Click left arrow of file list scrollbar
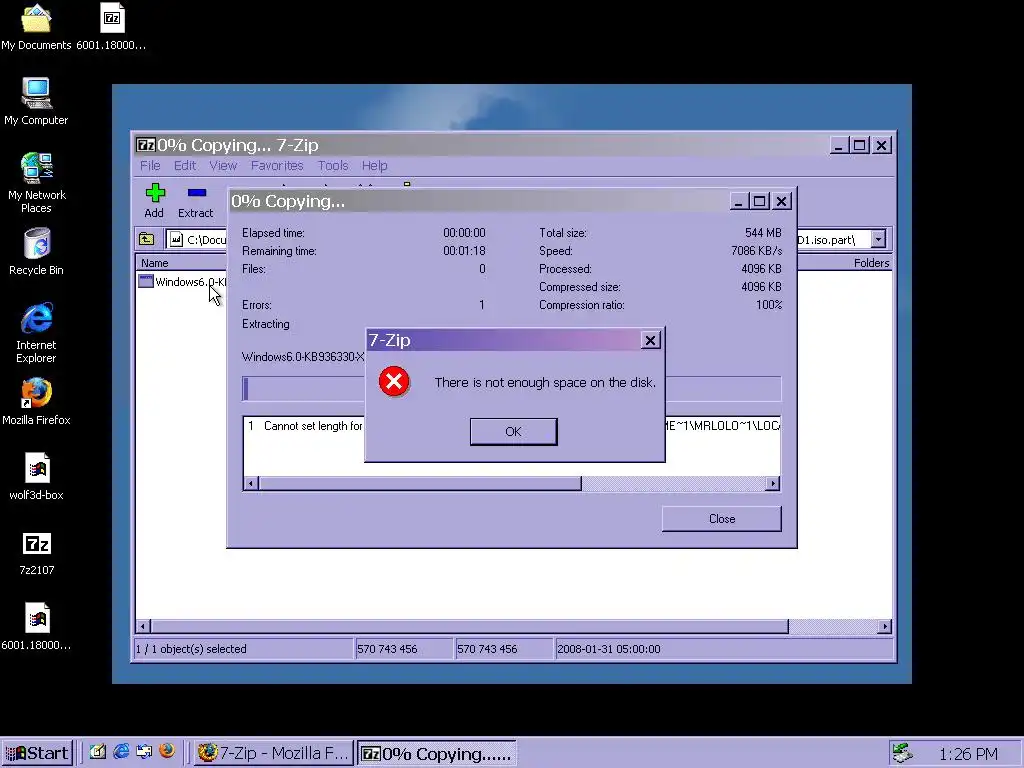Image resolution: width=1024 pixels, height=768 pixels. 143,626
